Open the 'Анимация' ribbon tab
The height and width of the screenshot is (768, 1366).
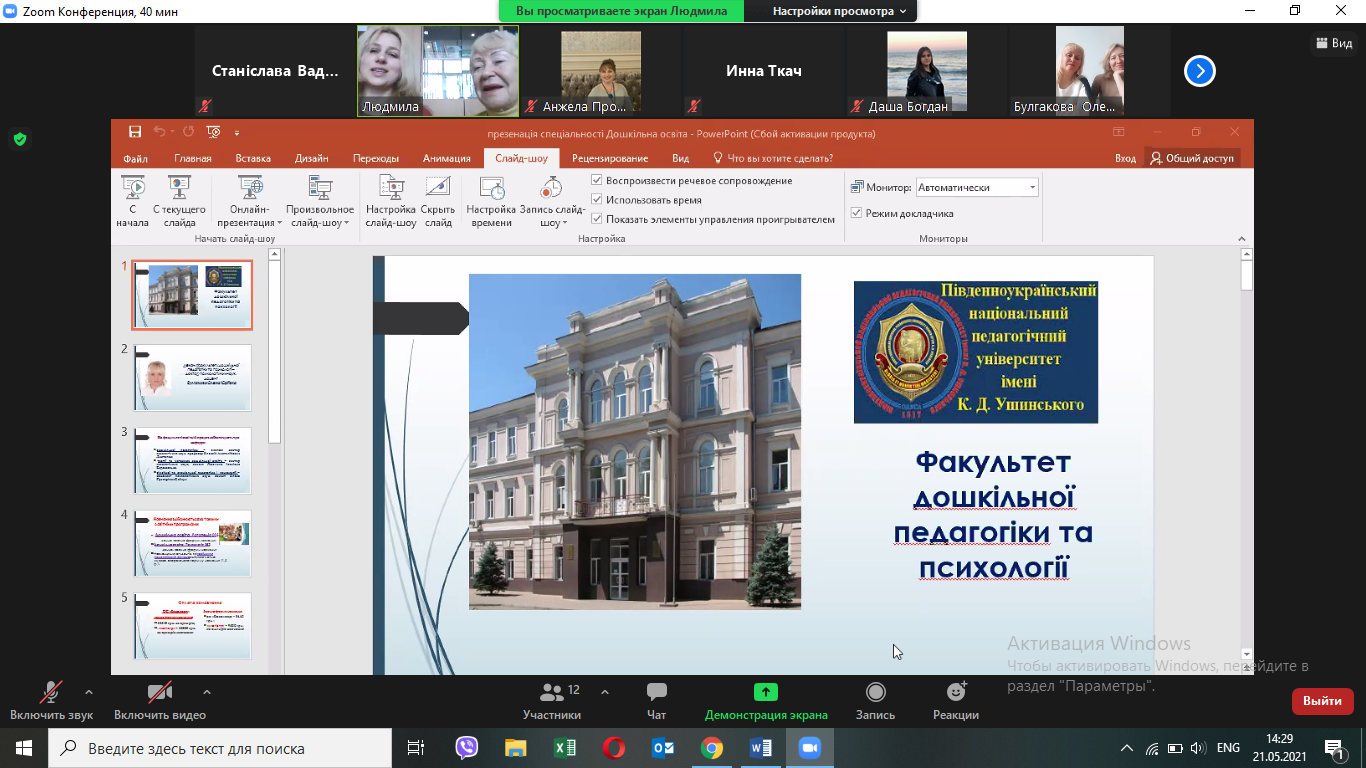pos(446,158)
